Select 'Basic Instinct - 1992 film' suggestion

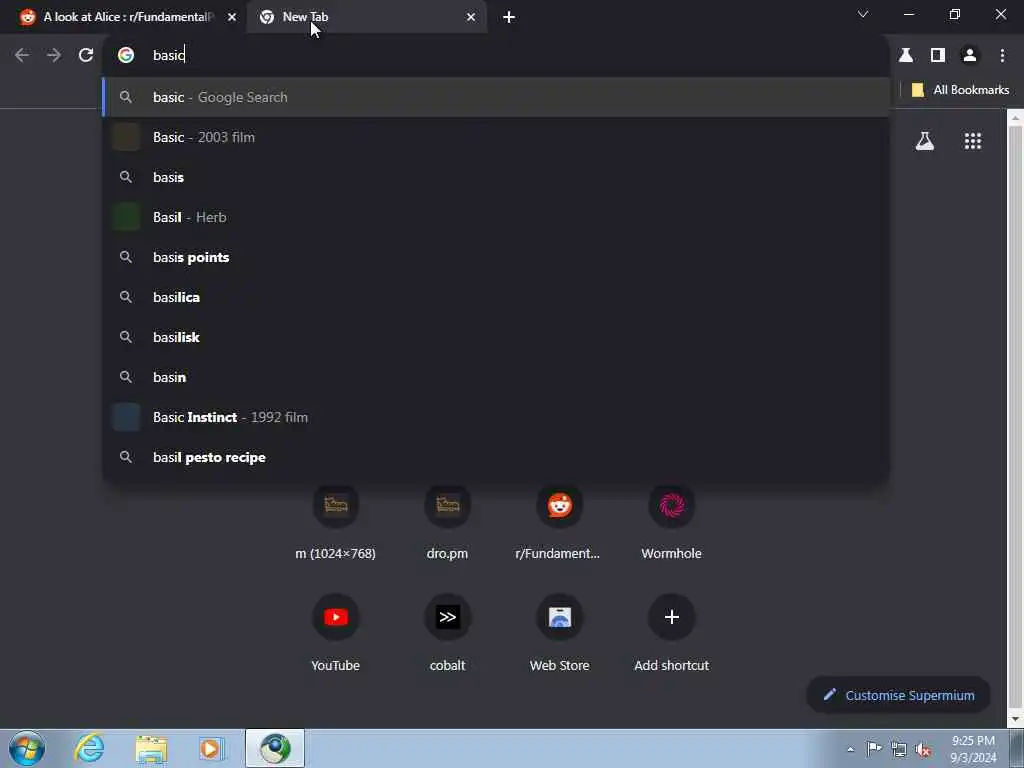(496, 417)
